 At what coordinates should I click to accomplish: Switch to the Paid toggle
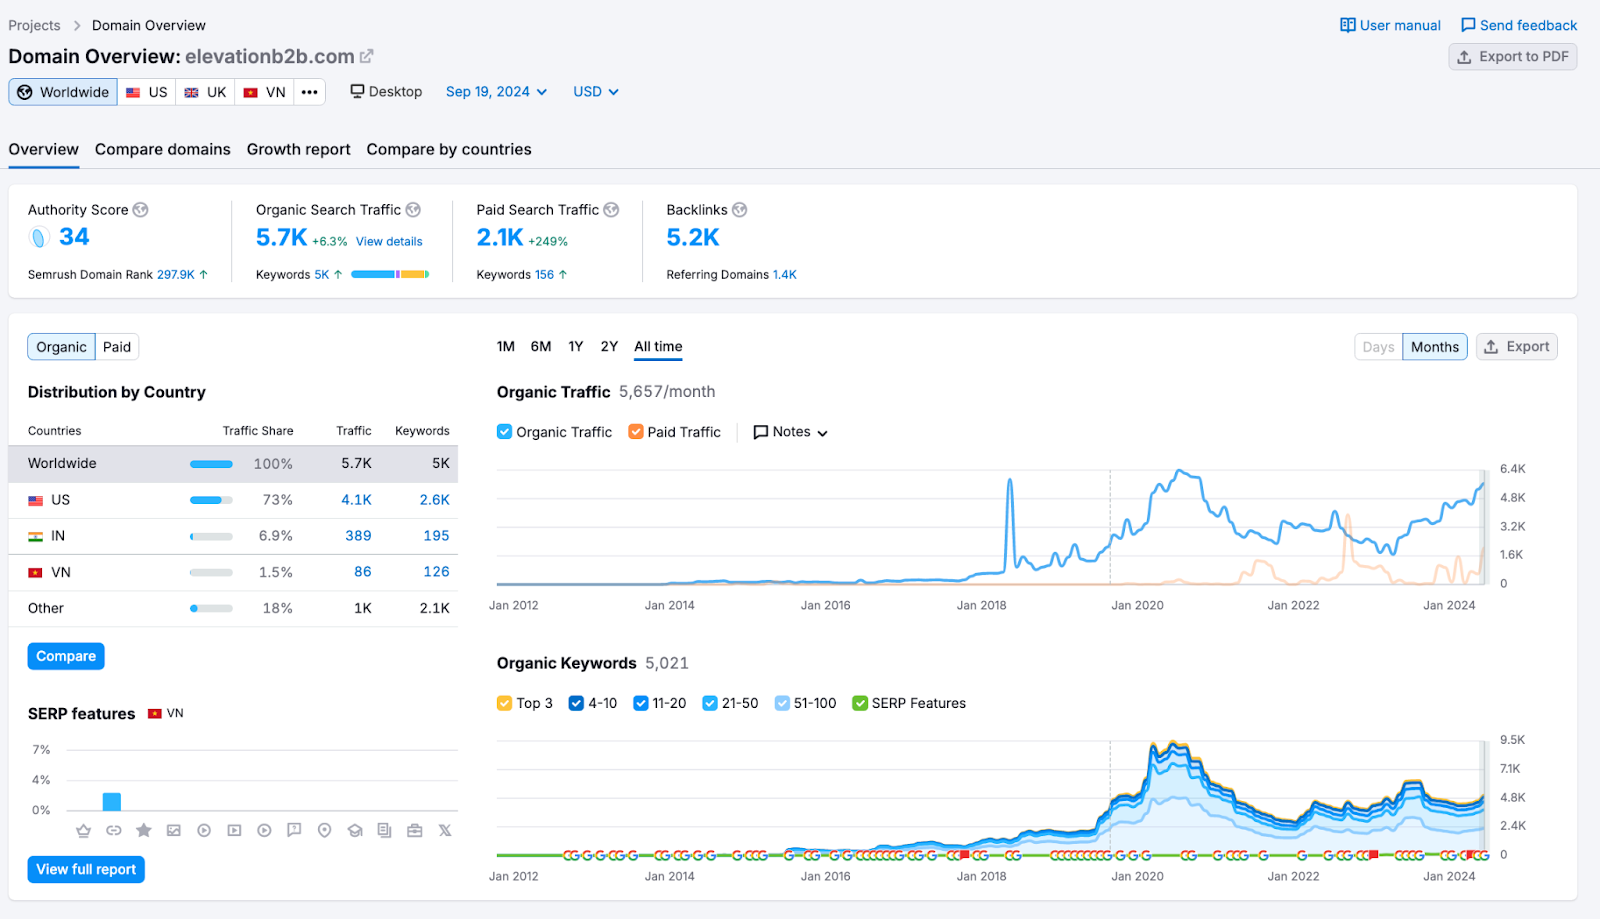[117, 347]
